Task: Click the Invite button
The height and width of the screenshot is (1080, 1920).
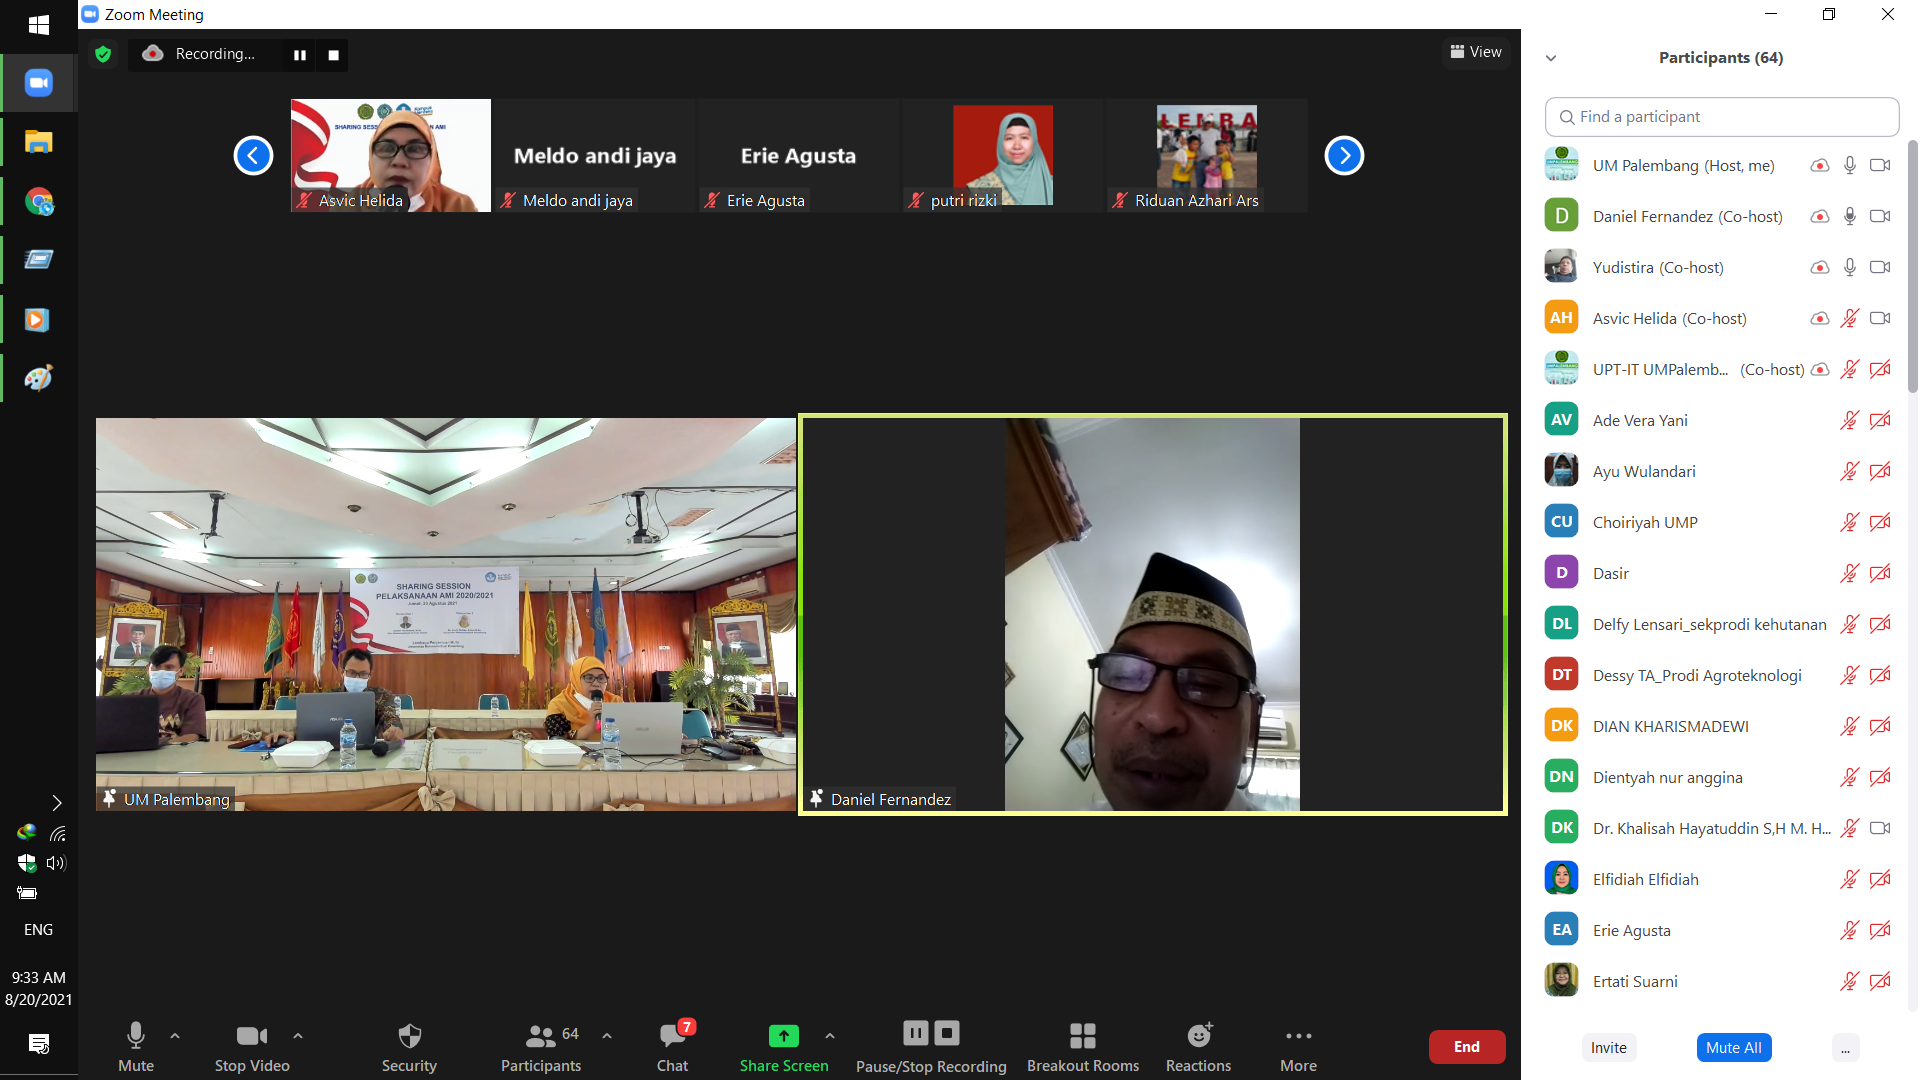Action: 1608,1047
